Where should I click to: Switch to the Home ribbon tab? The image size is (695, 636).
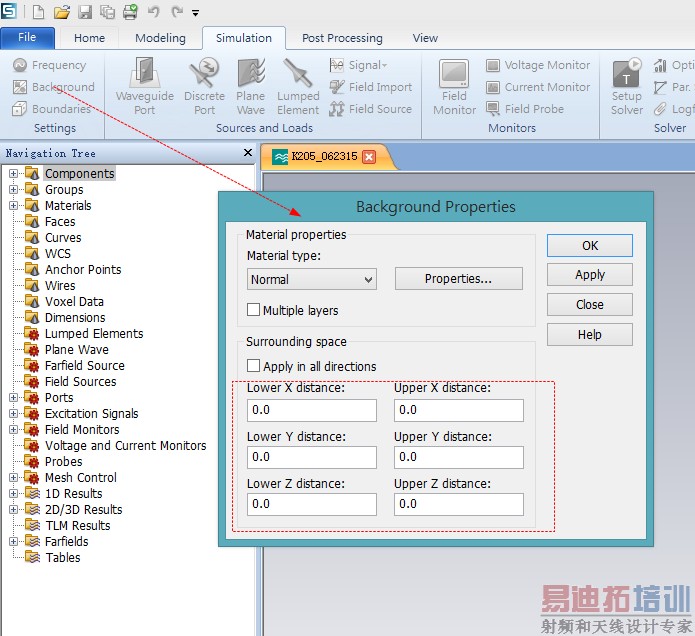[x=90, y=38]
